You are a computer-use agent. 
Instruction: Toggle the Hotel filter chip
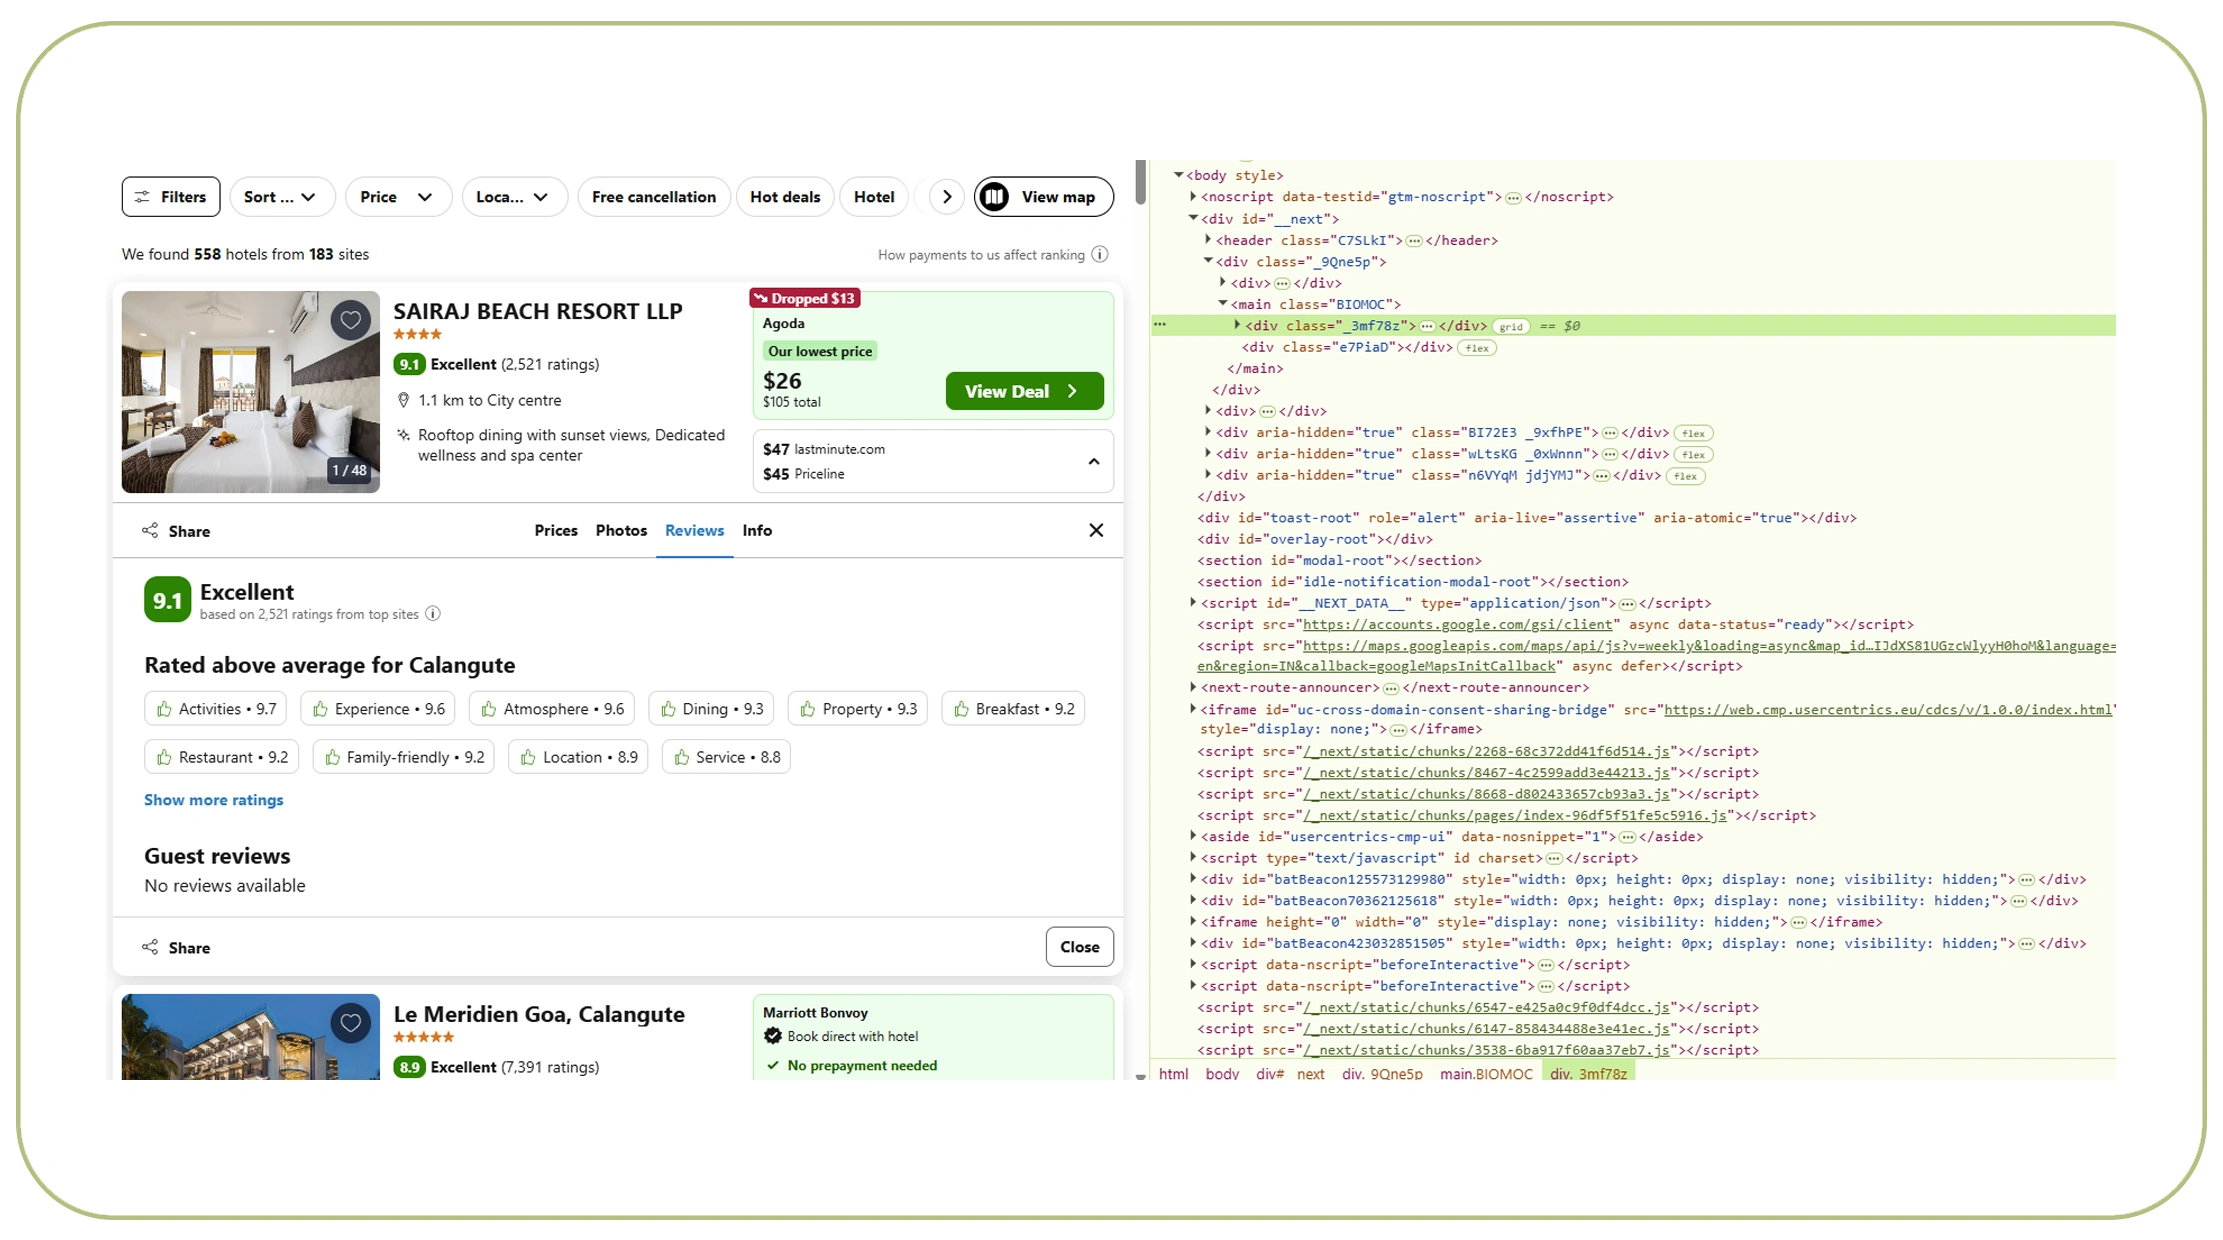click(874, 197)
